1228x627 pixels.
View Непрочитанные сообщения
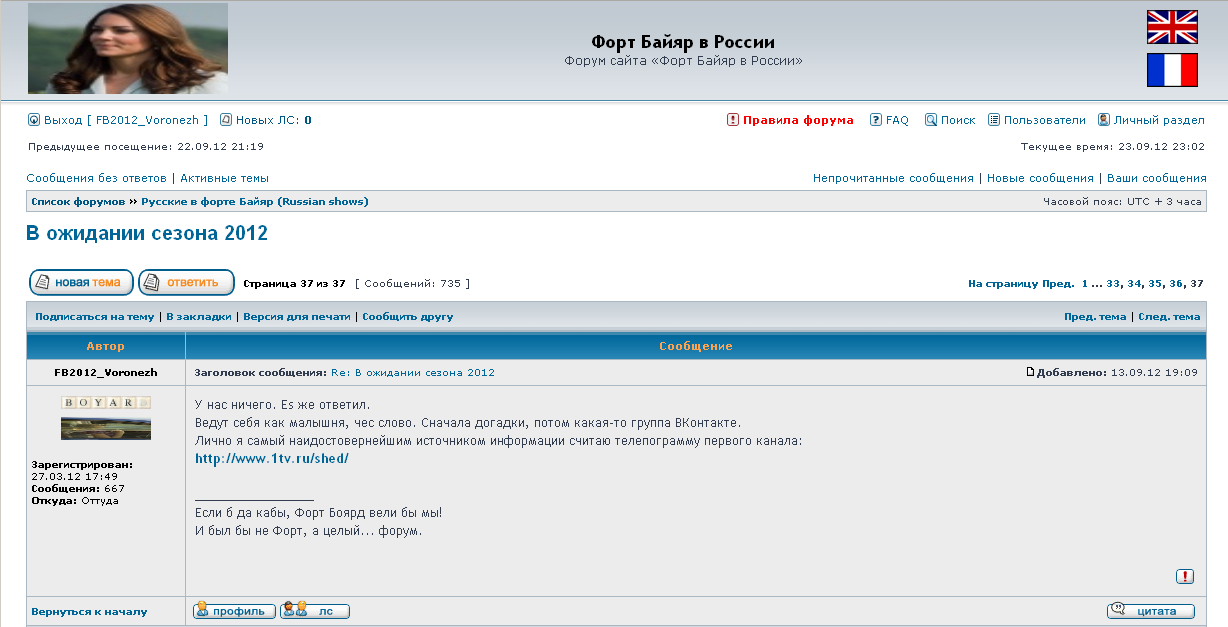pyautogui.click(x=893, y=178)
